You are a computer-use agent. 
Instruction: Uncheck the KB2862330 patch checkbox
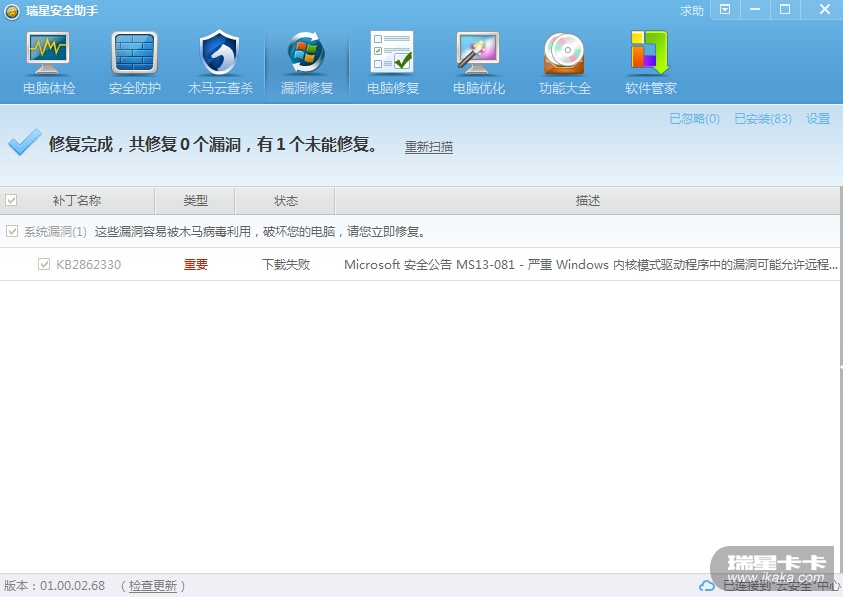click(x=44, y=264)
